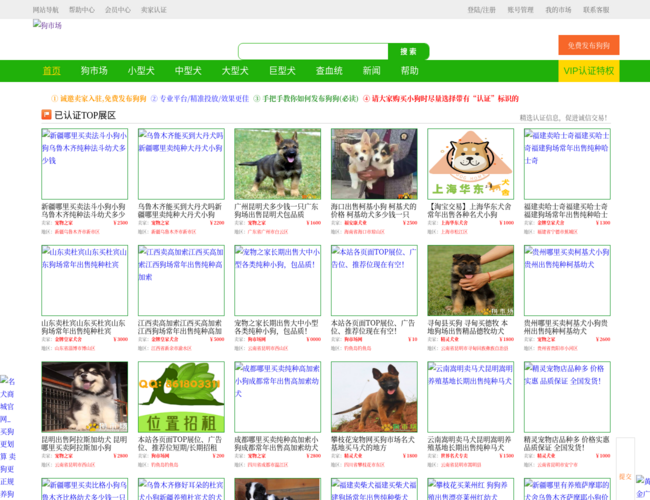Switch to the 狗市场 navigation tab
This screenshot has height=500, width=650.
[x=94, y=71]
